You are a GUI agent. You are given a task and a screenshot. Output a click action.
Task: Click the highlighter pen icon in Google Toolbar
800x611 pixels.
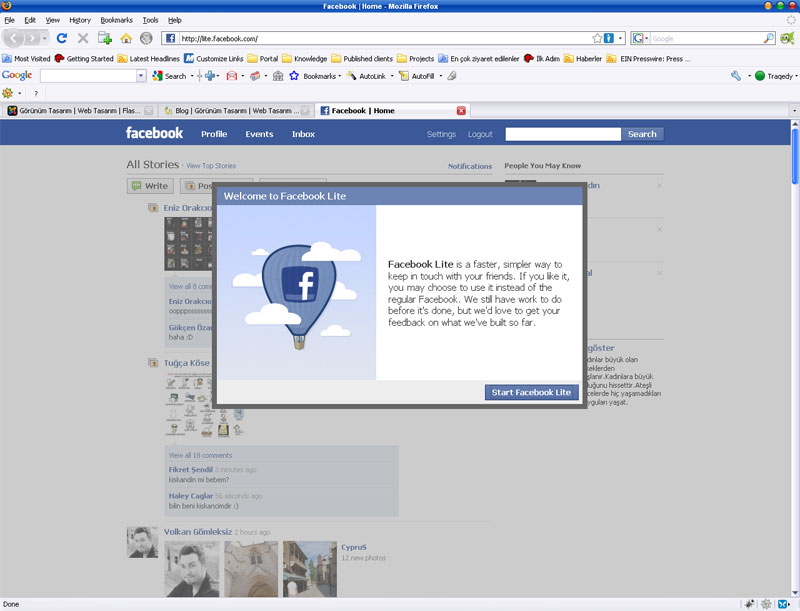452,76
